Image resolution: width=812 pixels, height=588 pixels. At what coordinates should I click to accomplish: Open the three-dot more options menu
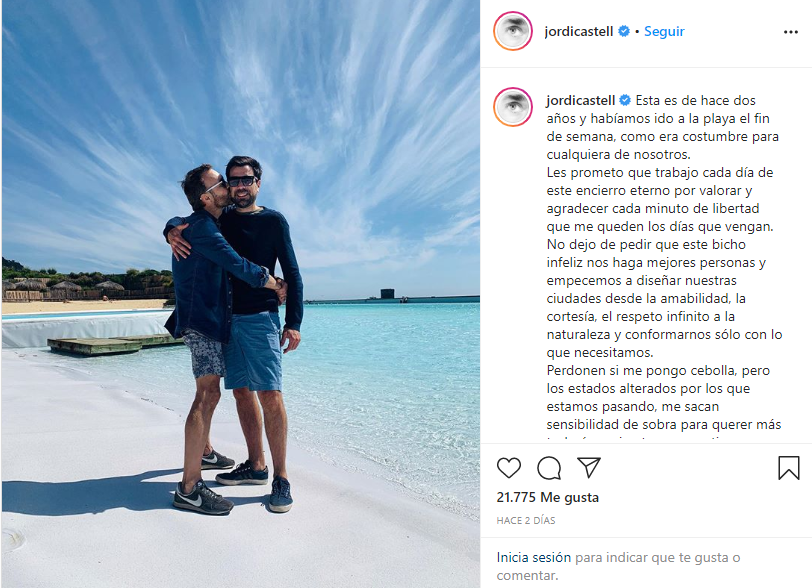click(x=791, y=32)
